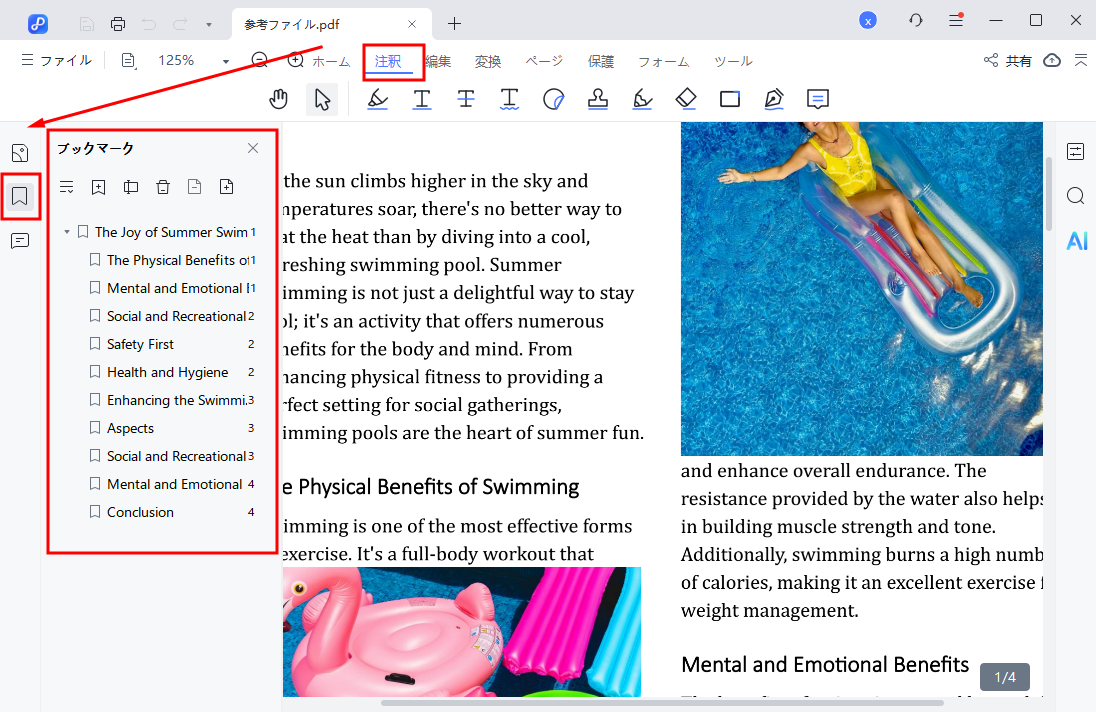The width and height of the screenshot is (1096, 712).
Task: Pick the stamp annotation tool
Action: click(x=598, y=99)
